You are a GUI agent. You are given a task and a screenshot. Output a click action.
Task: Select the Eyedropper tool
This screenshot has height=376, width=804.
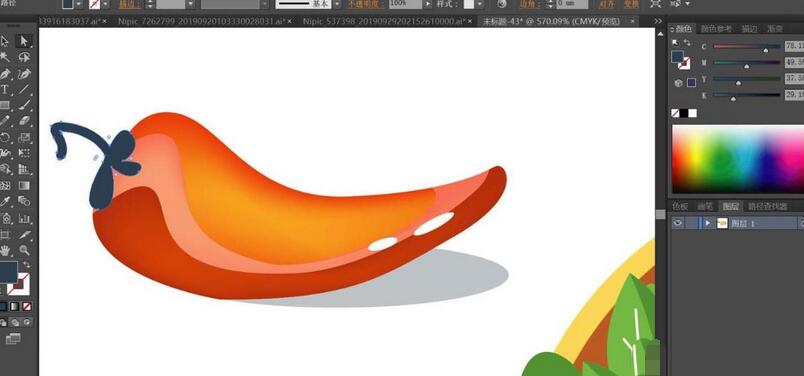pos(5,201)
